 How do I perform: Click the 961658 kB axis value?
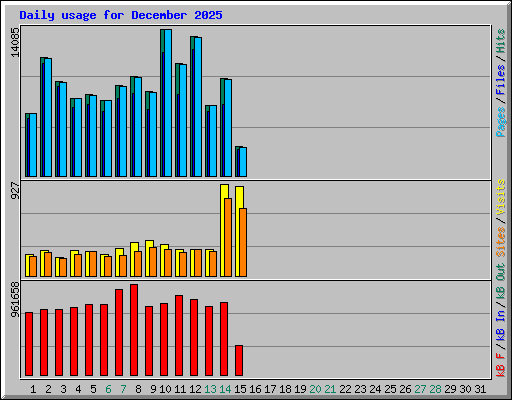pos(15,299)
